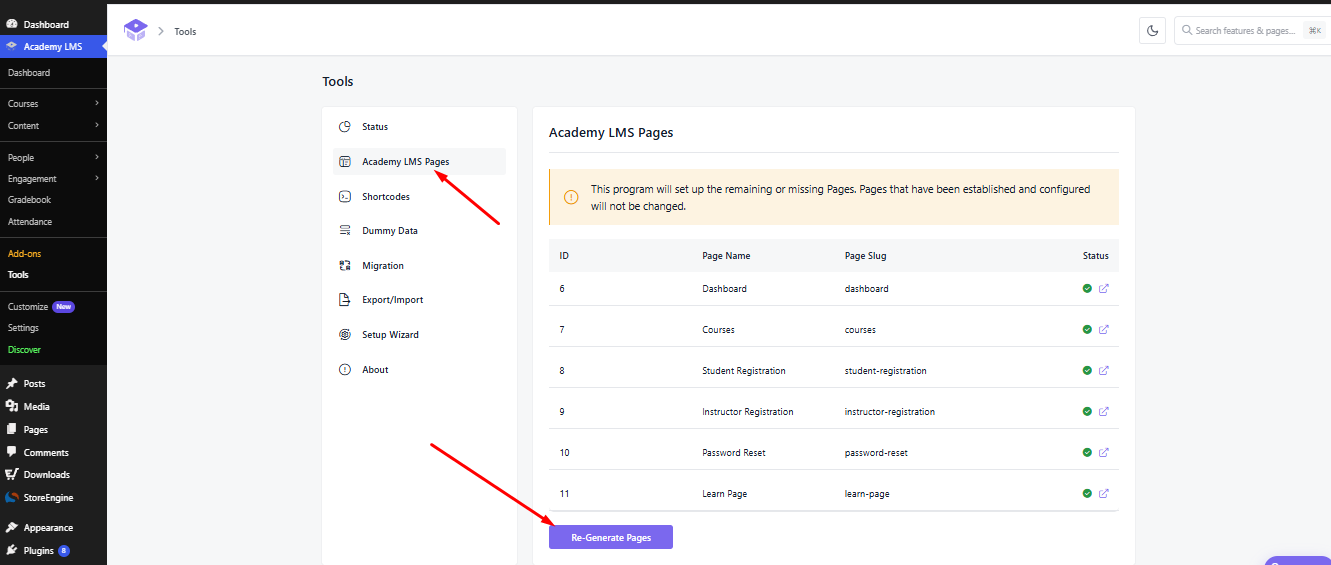Viewport: 1331px width, 565px height.
Task: Click green status check for Password Reset row
Action: pyautogui.click(x=1087, y=452)
